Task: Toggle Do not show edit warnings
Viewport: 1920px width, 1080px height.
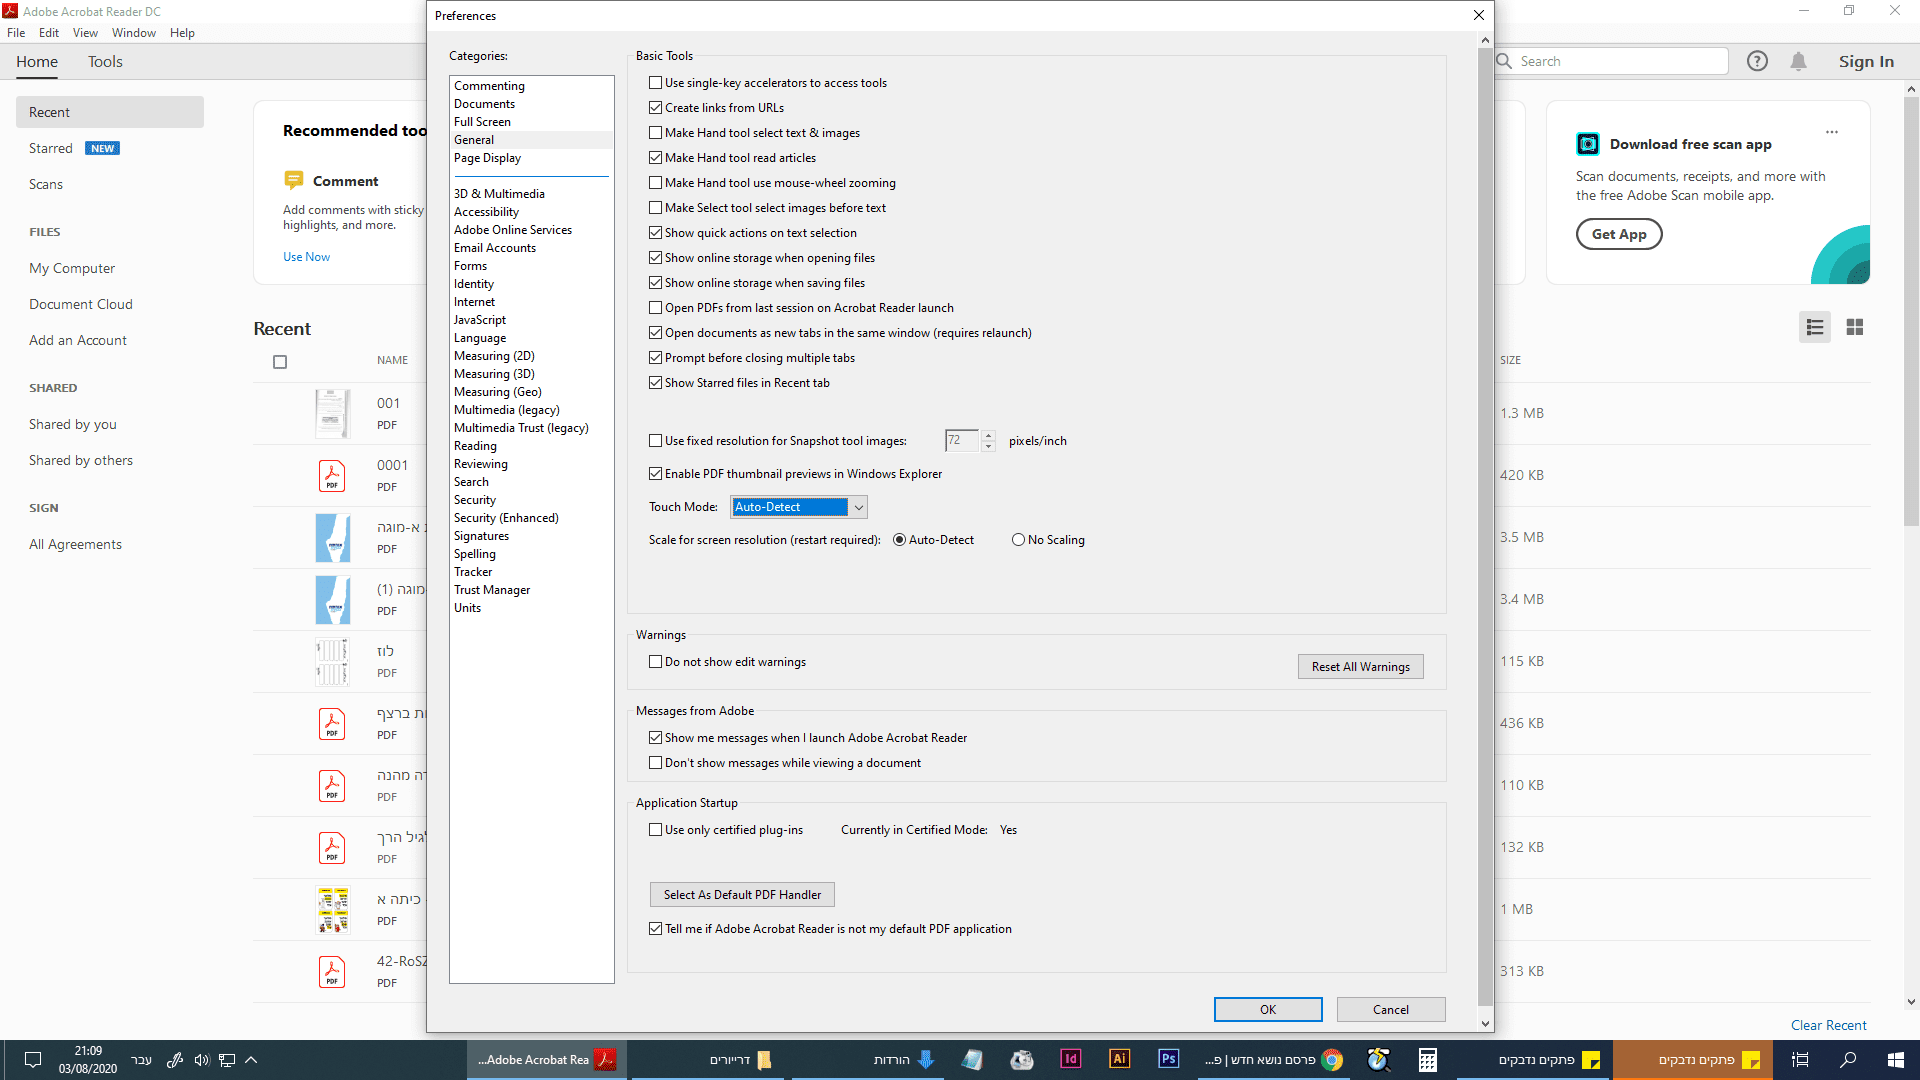Action: (656, 662)
